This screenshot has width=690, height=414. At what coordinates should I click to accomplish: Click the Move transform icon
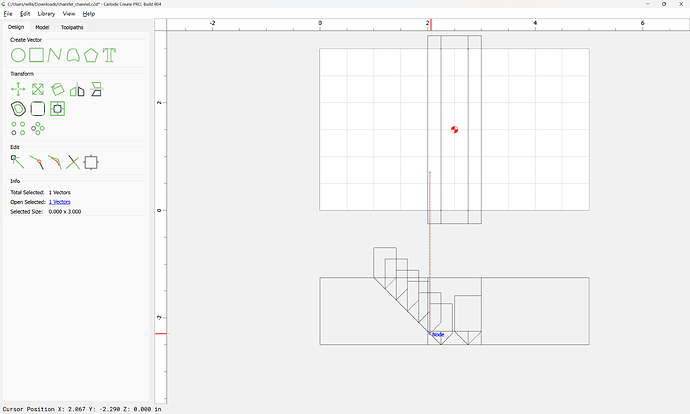[18, 89]
